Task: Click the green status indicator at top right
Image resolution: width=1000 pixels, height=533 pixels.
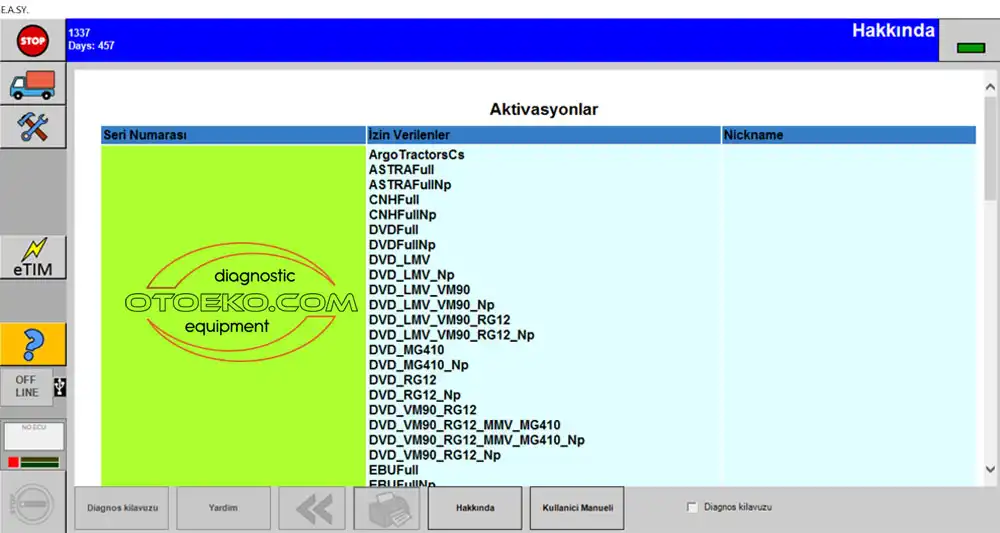Action: click(x=970, y=48)
